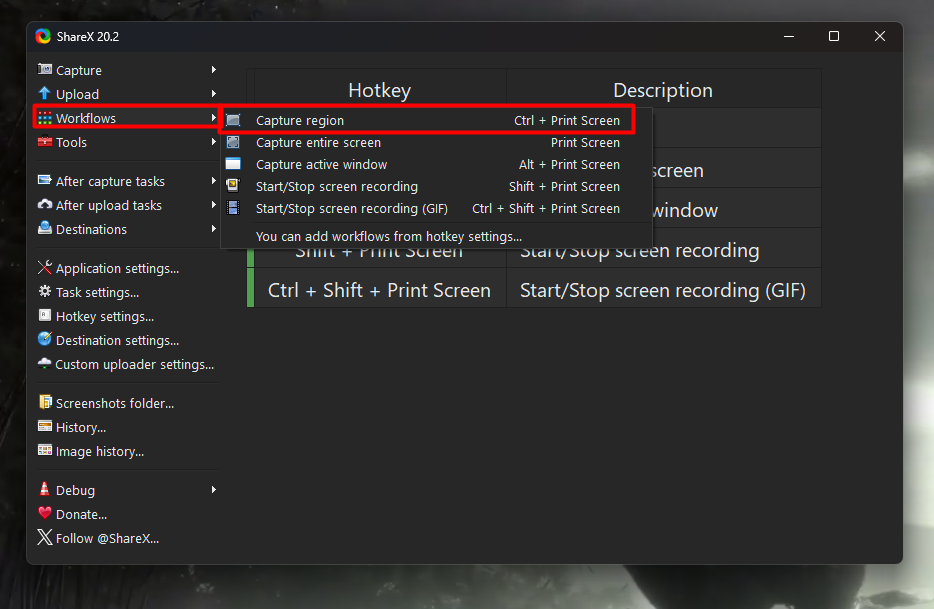The width and height of the screenshot is (934, 609).
Task: Click the Donate... link
Action: pos(82,514)
